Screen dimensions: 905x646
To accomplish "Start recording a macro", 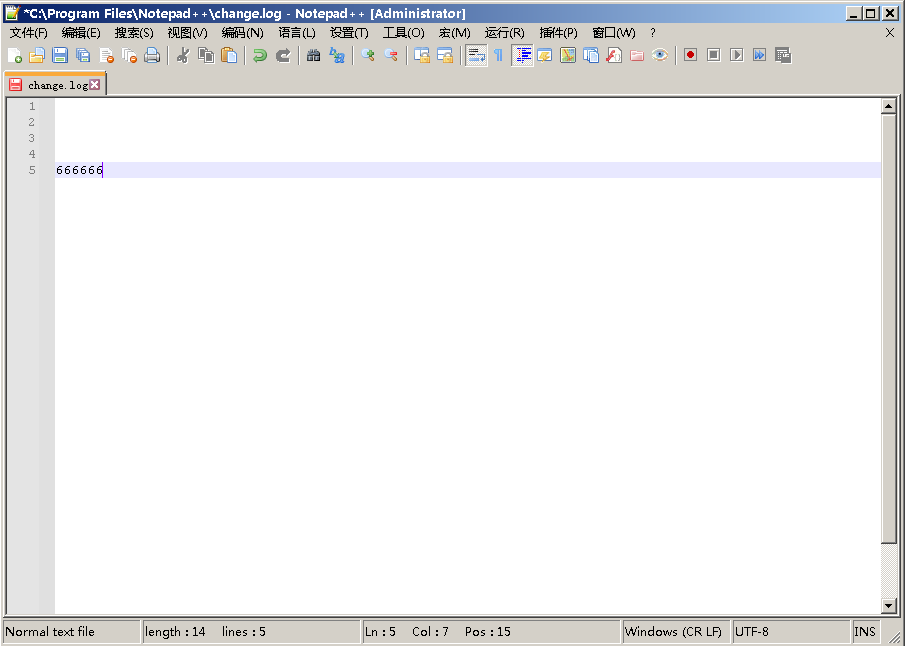I will pyautogui.click(x=690, y=55).
